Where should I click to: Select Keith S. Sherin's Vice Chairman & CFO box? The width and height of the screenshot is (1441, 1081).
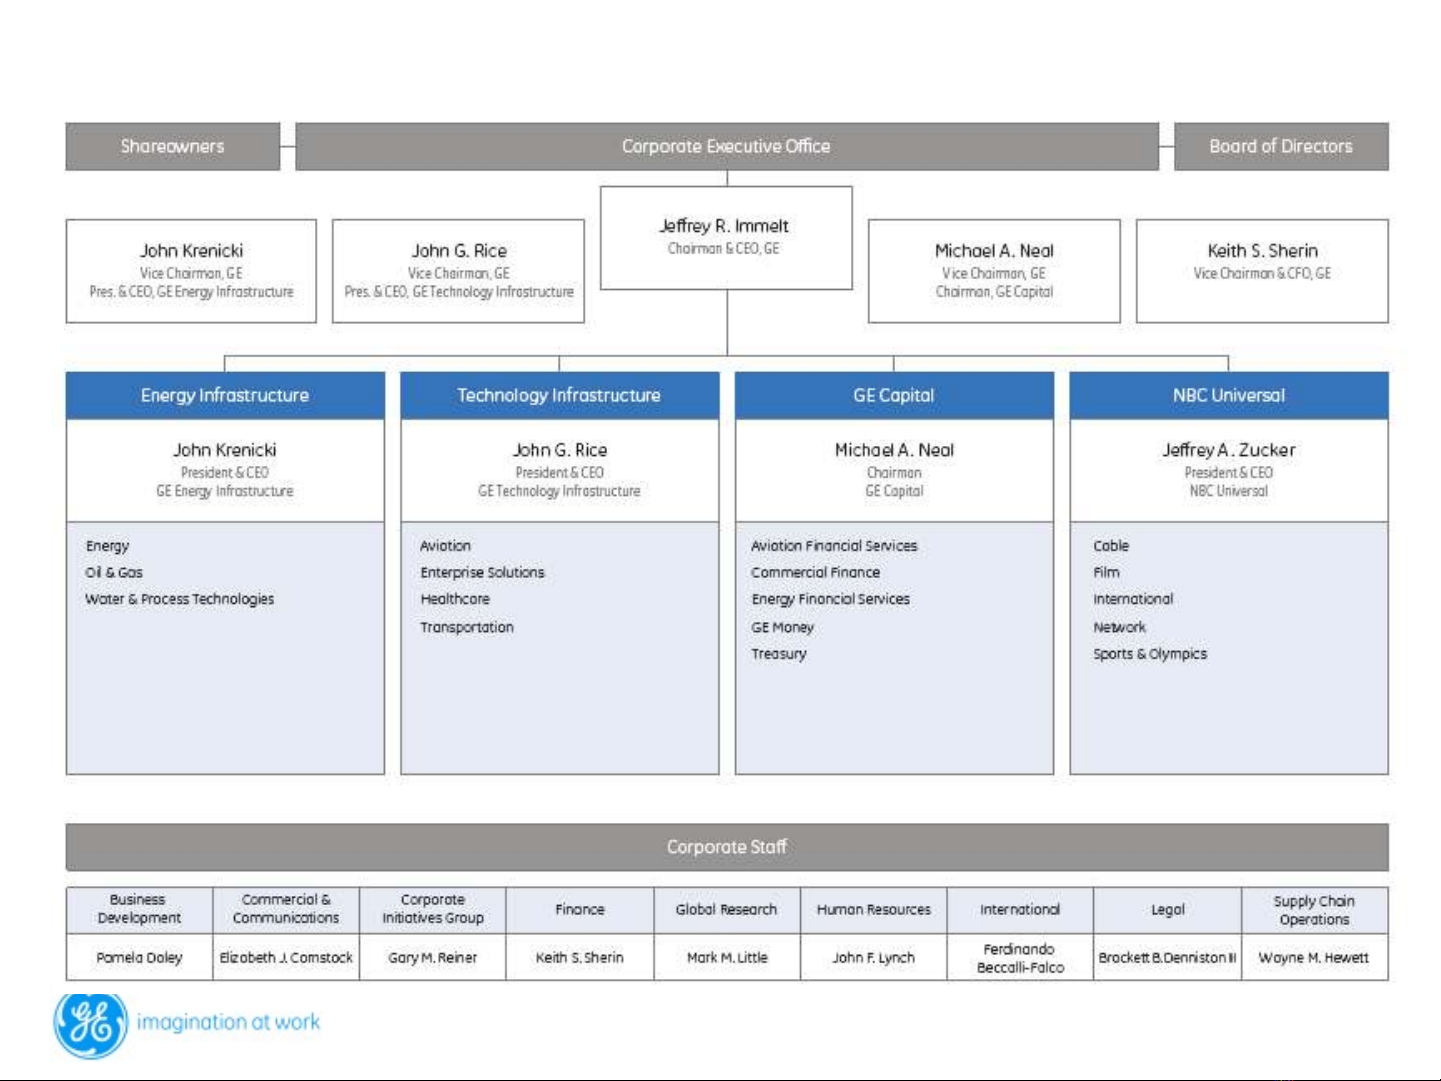[1261, 271]
